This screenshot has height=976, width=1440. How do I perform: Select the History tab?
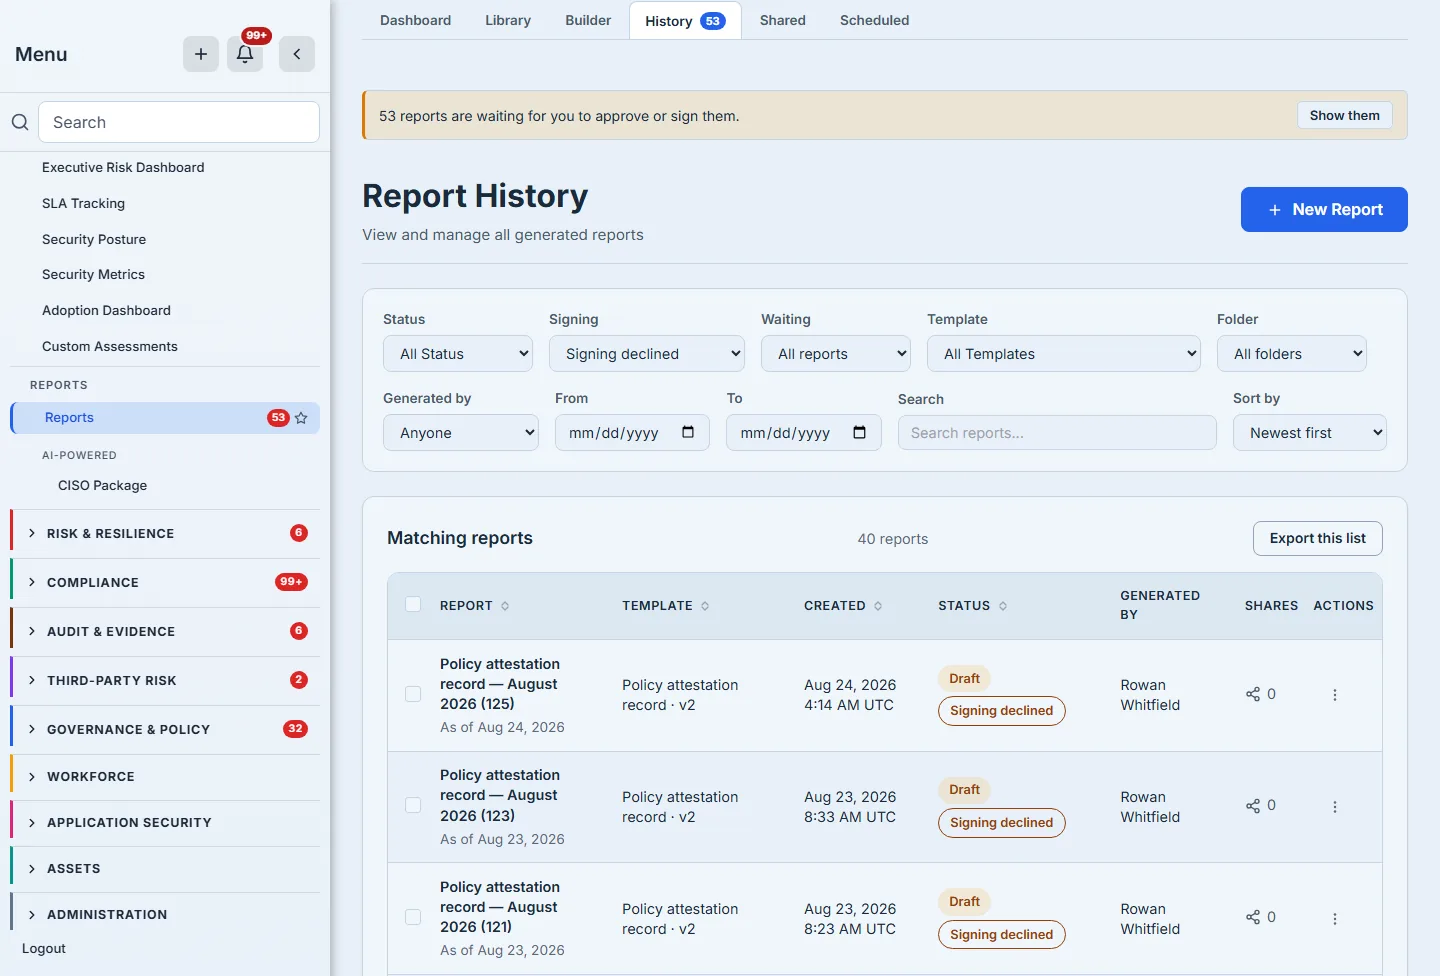[685, 21]
